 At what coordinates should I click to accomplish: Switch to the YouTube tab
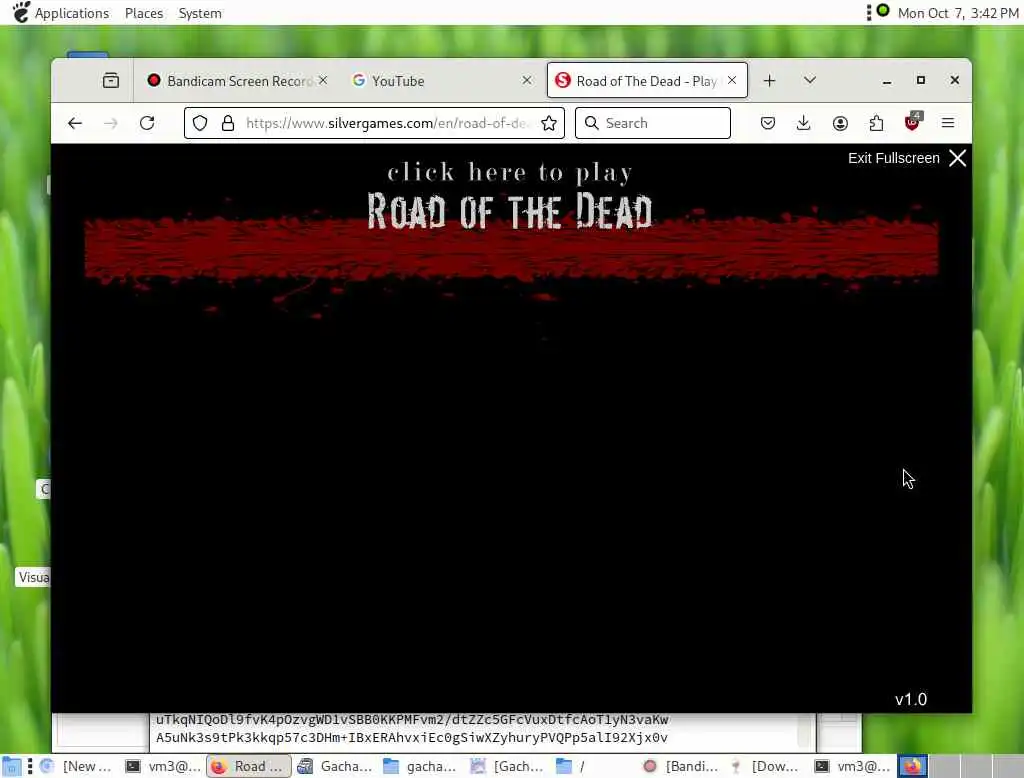tap(442, 80)
